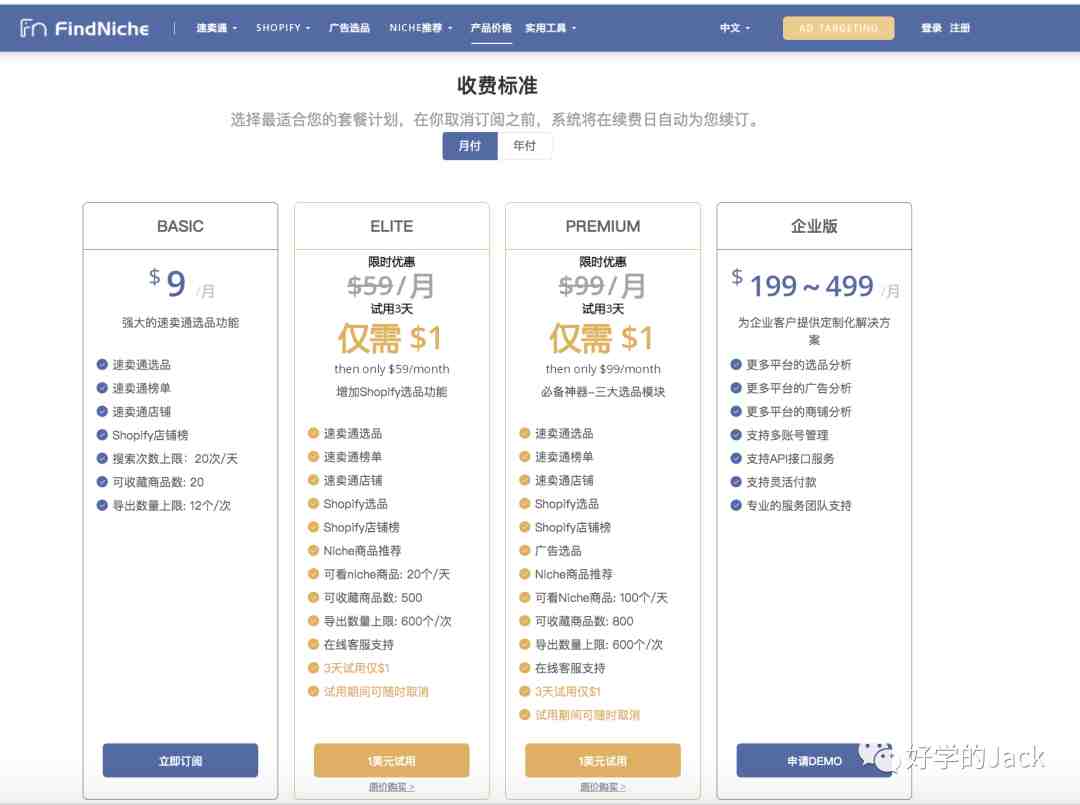This screenshot has width=1080, height=805.
Task: Click "试用期间可随时取消" in the ELITE list
Action: [x=376, y=691]
